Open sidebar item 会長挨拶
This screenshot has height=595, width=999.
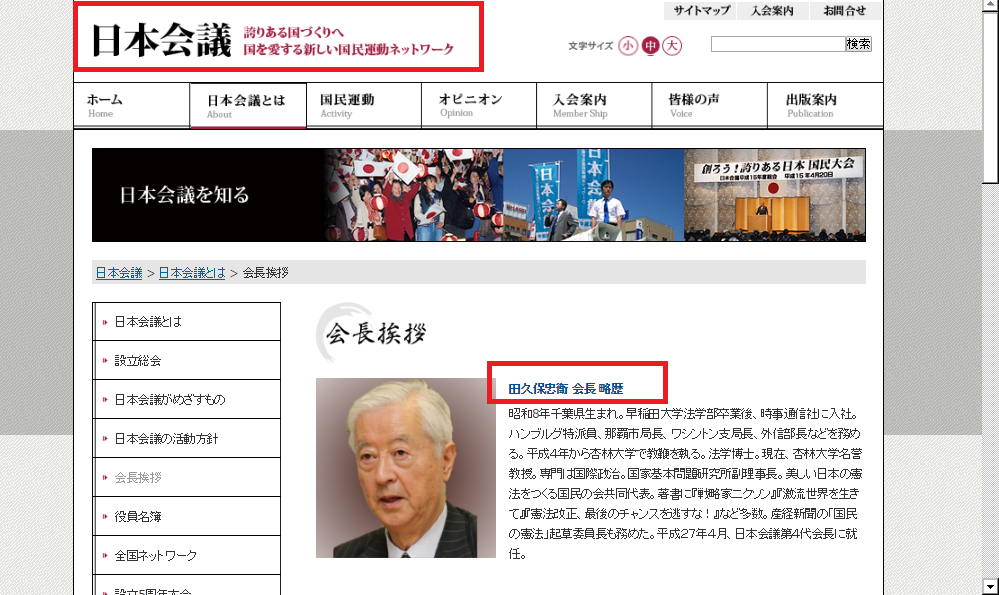[186, 477]
